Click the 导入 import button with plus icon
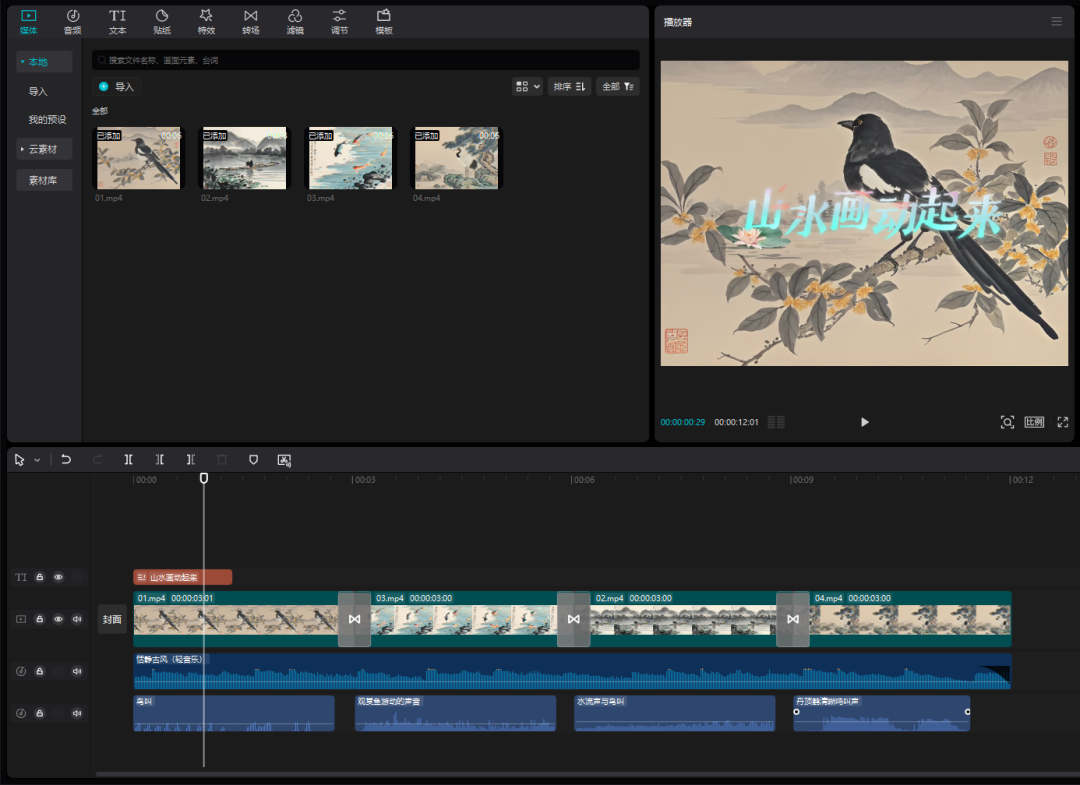The width and height of the screenshot is (1080, 785). pyautogui.click(x=116, y=87)
